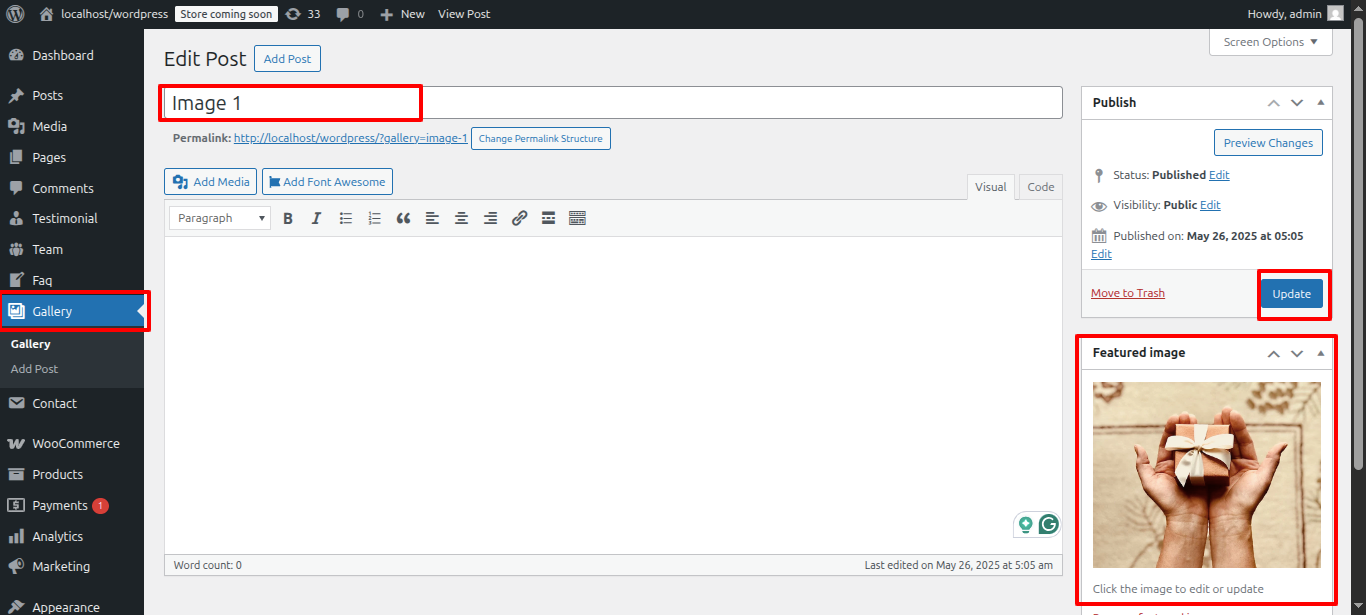Align text left in editor toolbar
The image size is (1366, 615).
click(432, 218)
